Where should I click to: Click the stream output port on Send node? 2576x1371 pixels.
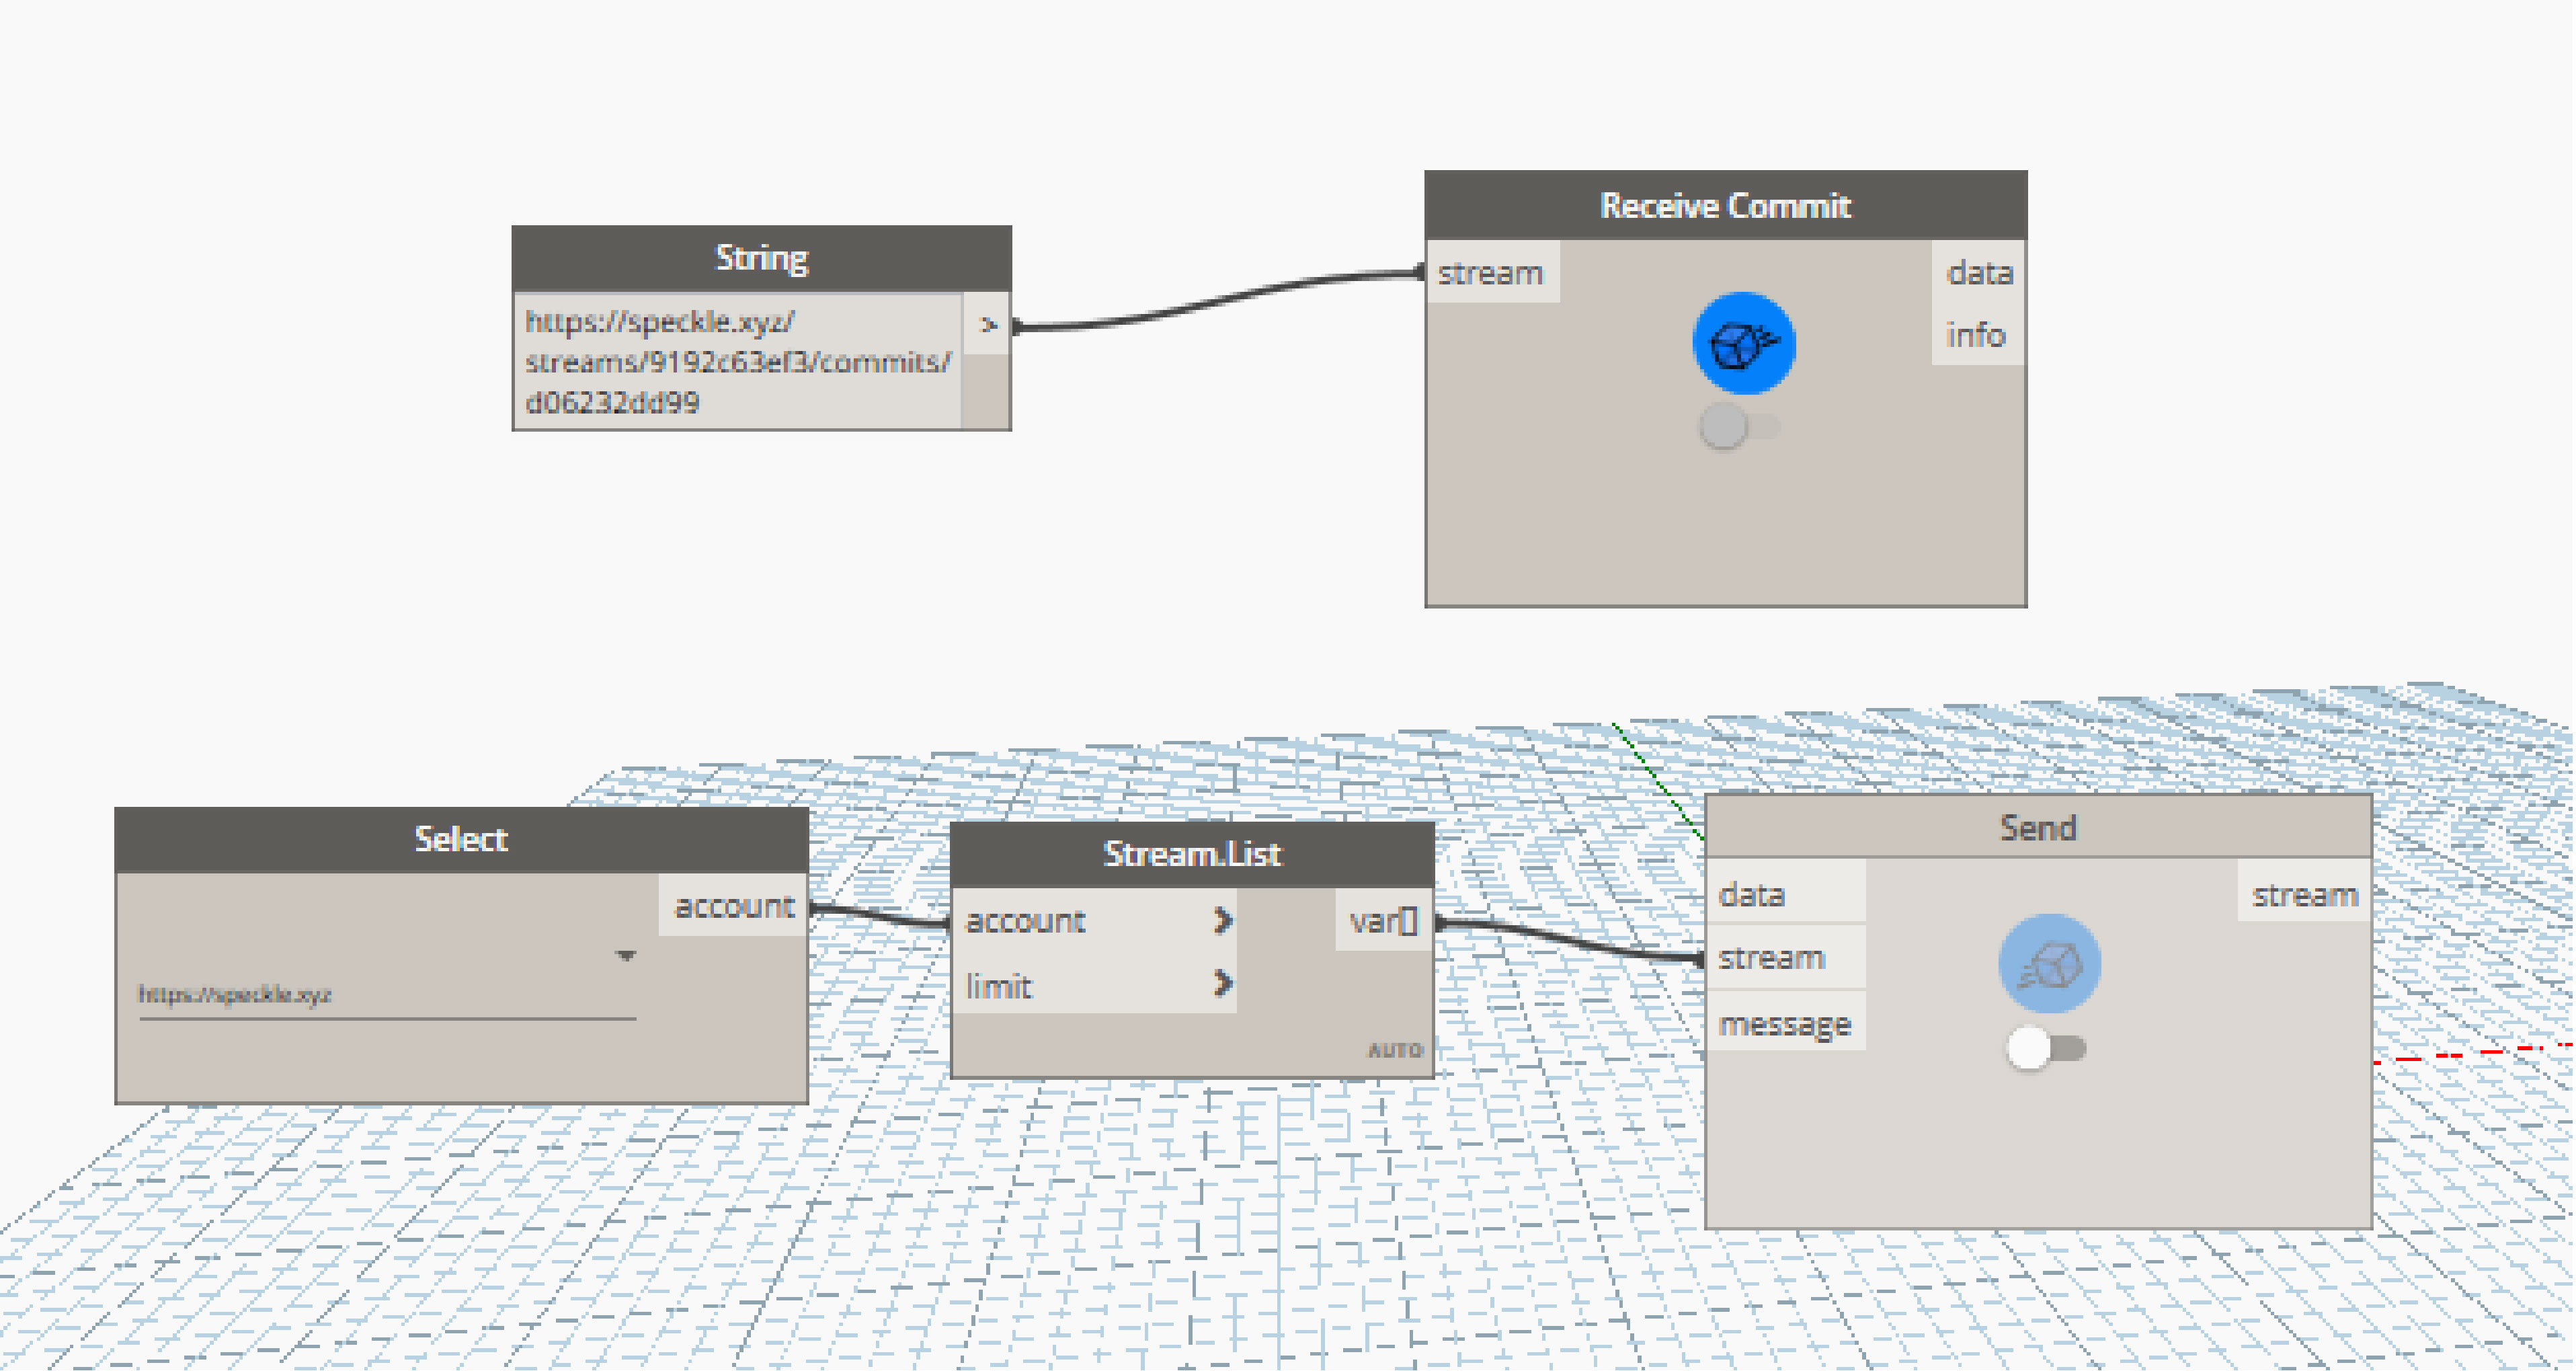coord(2304,894)
